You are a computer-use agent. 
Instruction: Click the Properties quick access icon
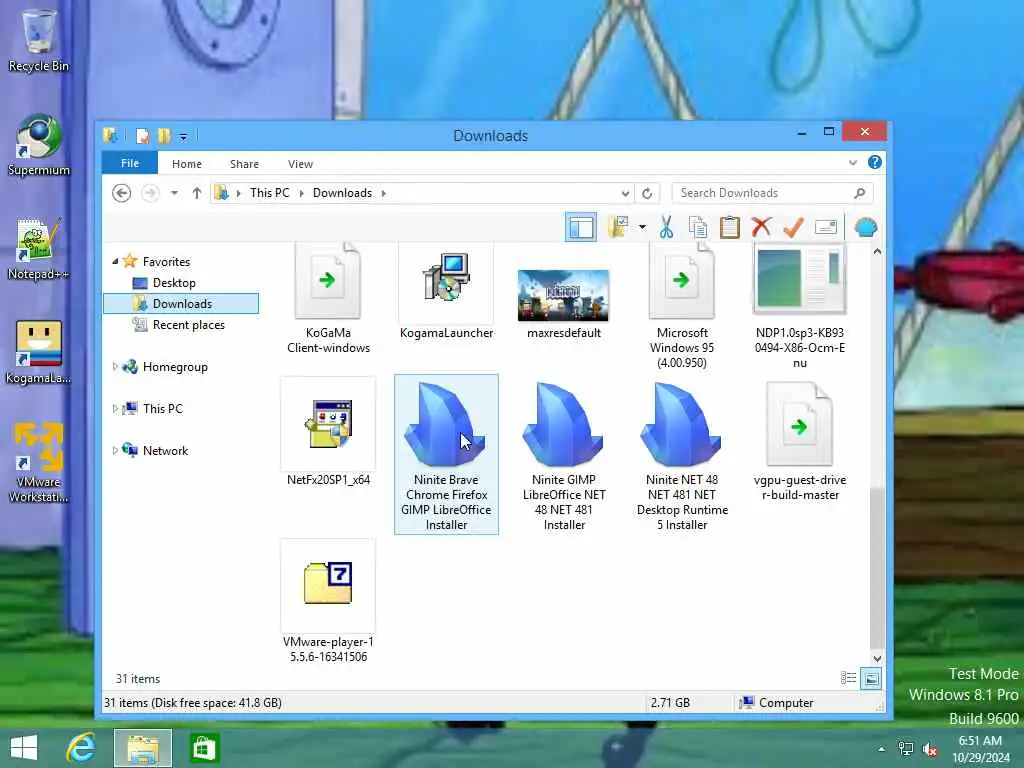(142, 136)
